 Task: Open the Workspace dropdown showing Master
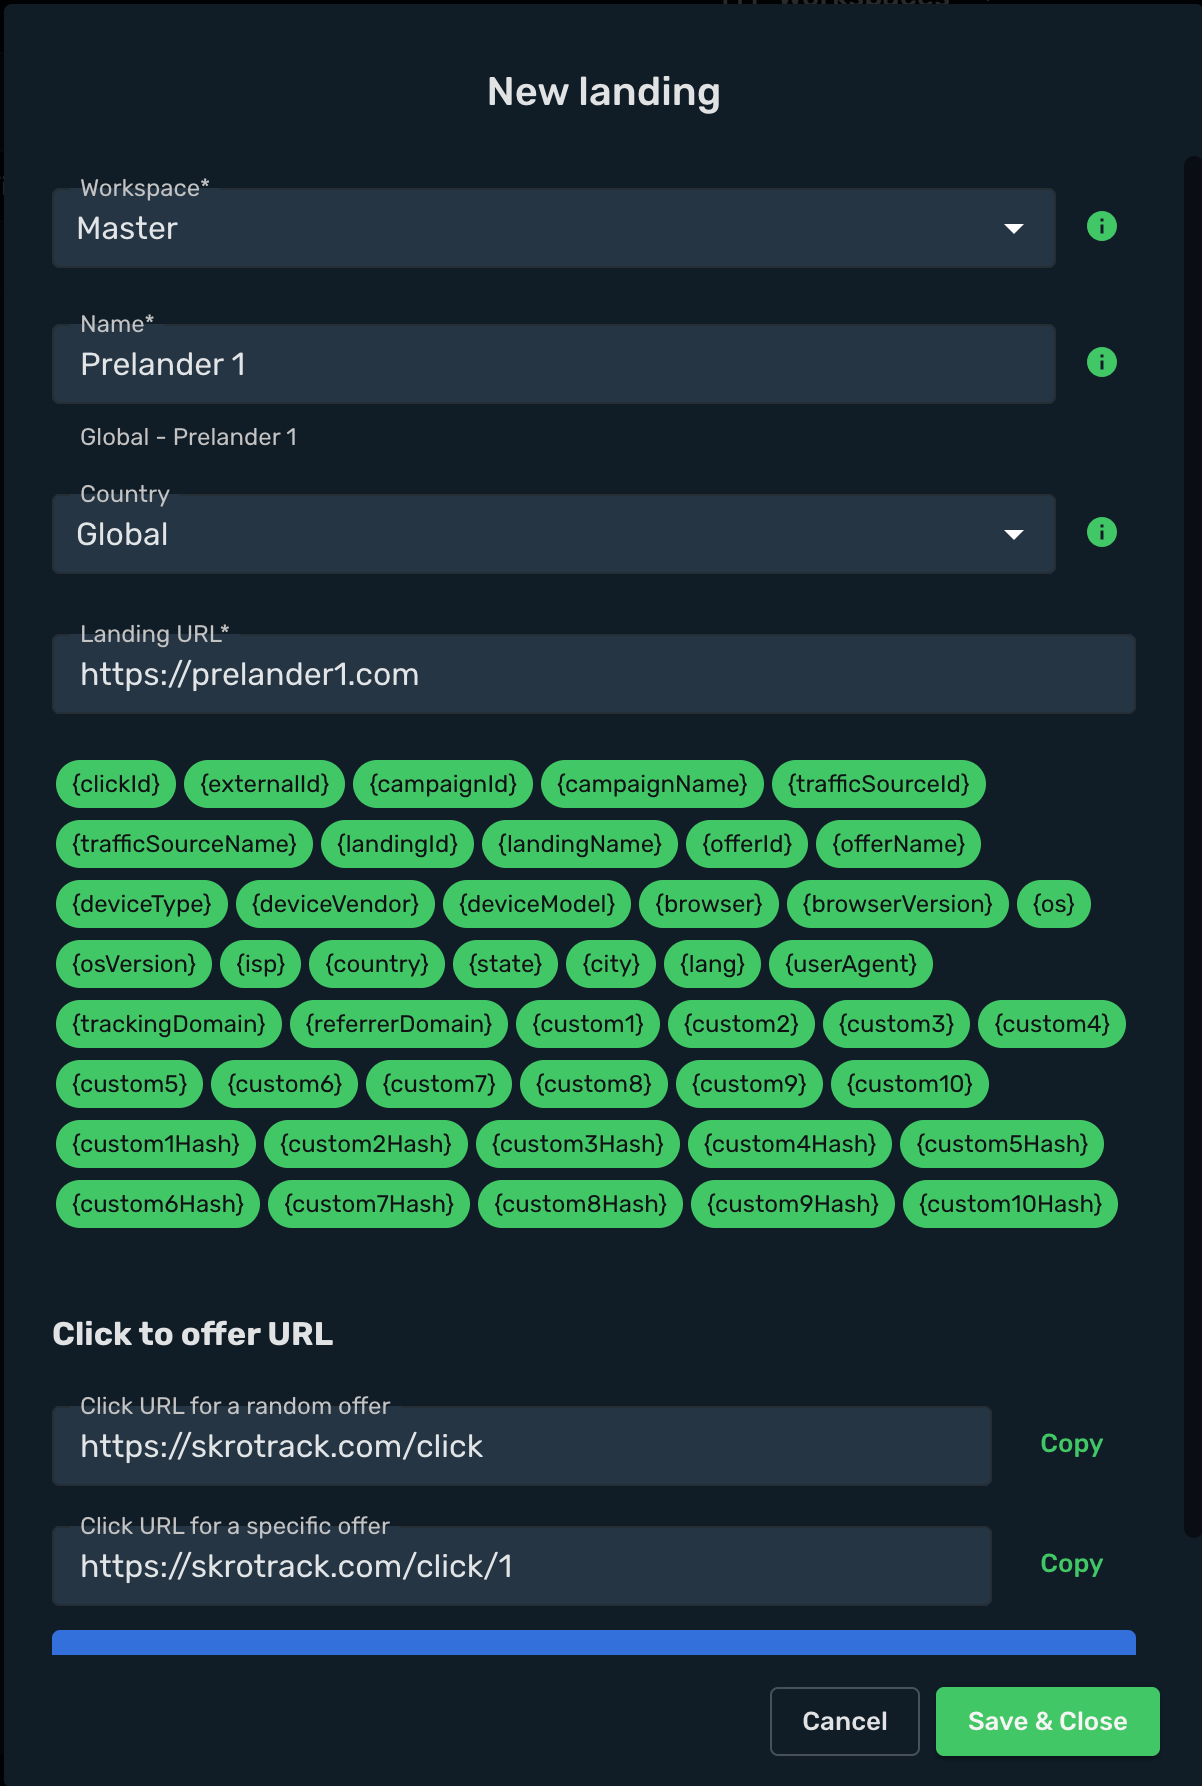coord(553,228)
